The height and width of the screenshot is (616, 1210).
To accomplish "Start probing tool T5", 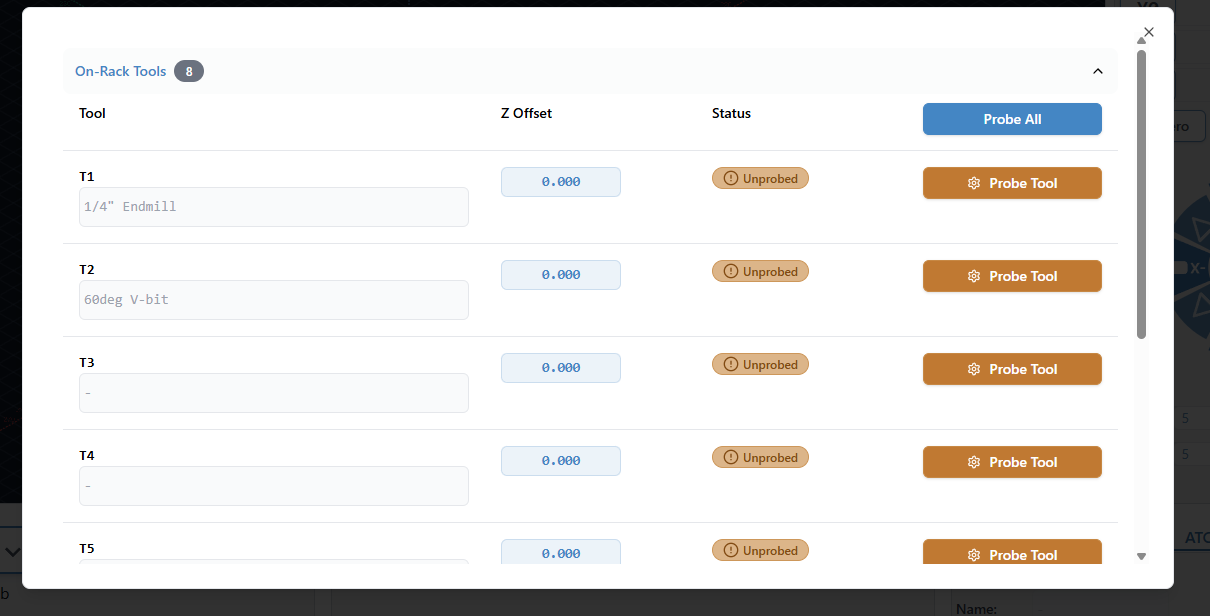I will pos(1011,553).
